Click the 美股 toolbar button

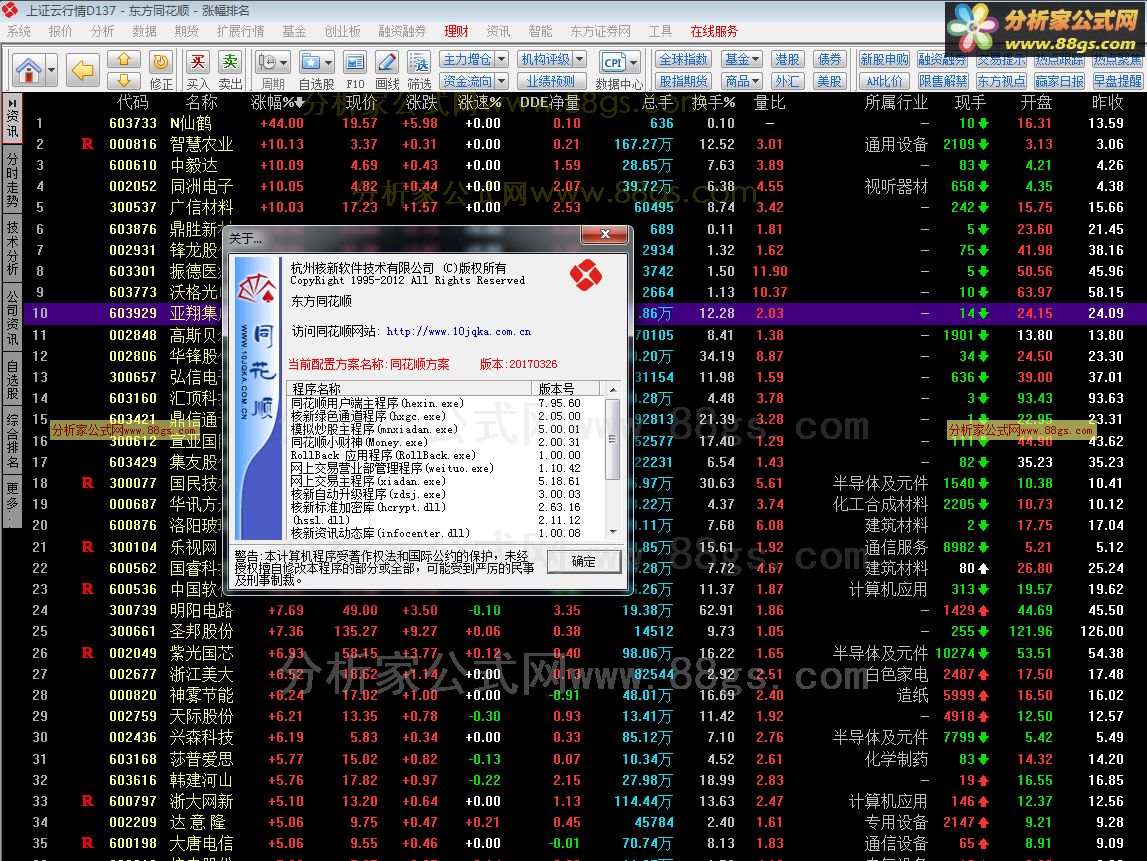(829, 81)
